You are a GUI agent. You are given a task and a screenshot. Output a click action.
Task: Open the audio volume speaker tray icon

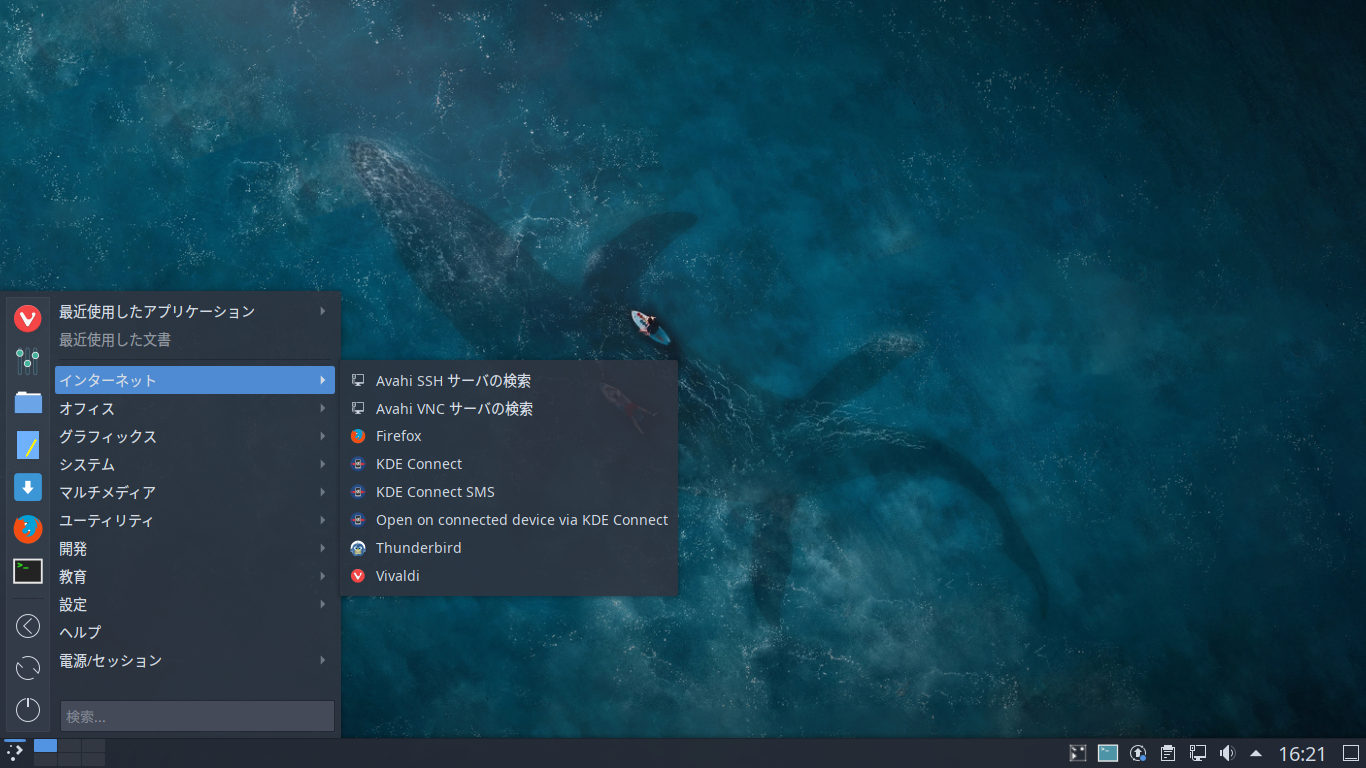click(1228, 753)
